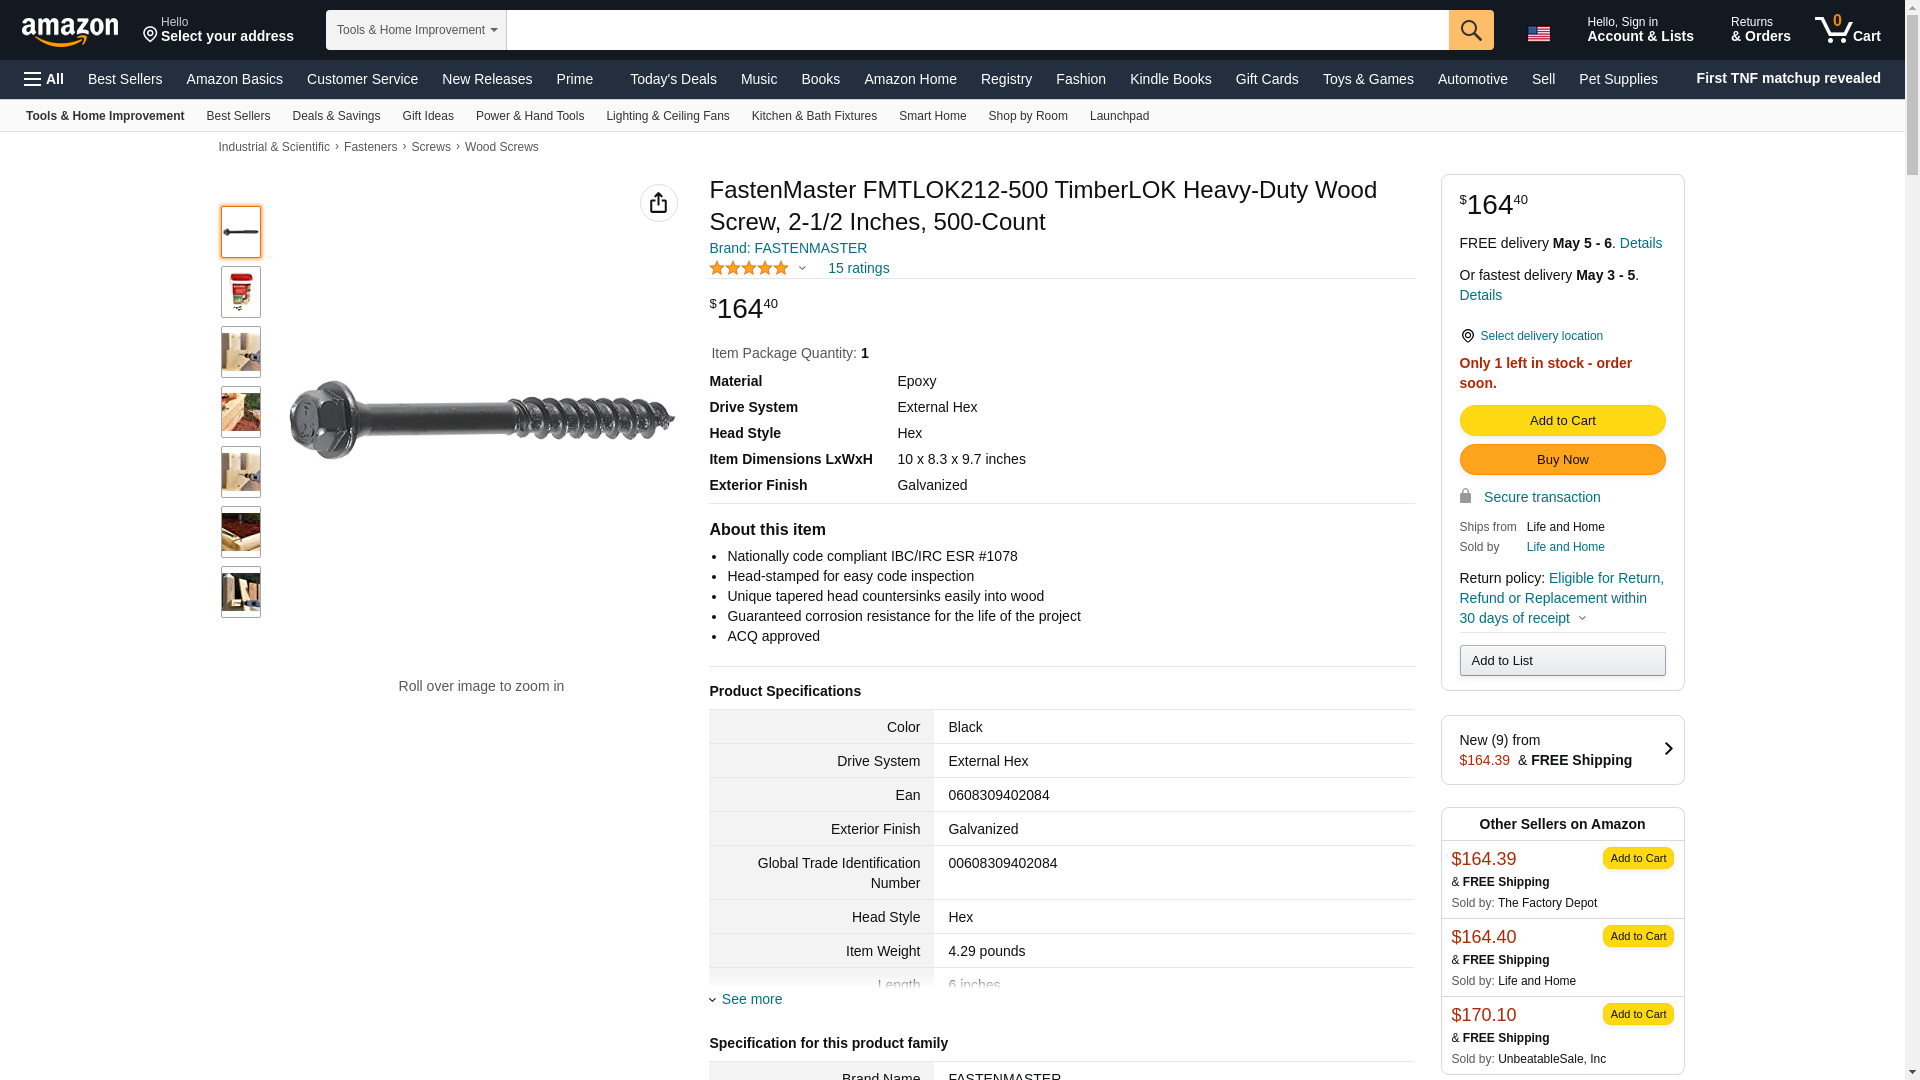The width and height of the screenshot is (1920, 1080).
Task: Select the red bucket product thumbnail
Action: tap(241, 292)
